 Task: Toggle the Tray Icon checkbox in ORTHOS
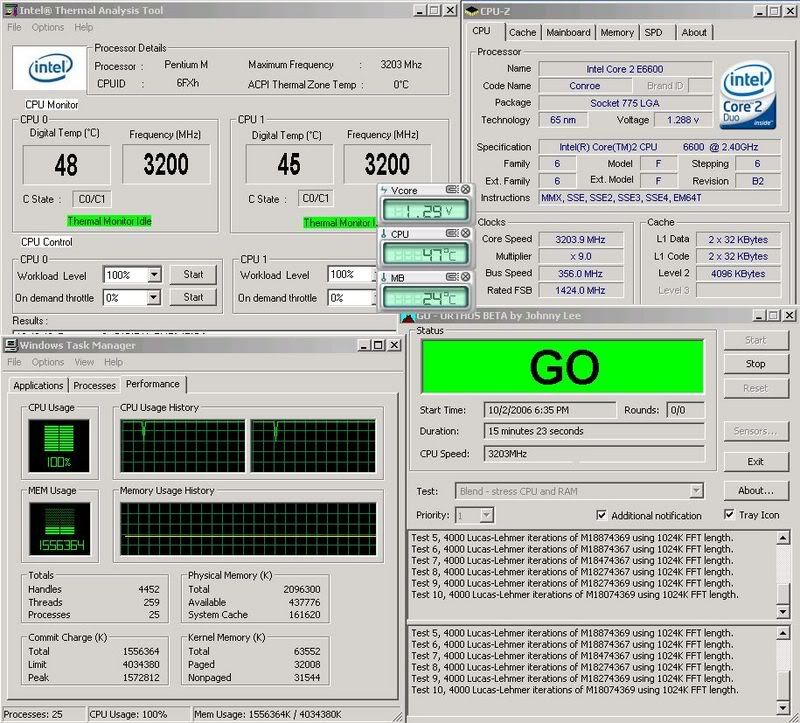pyautogui.click(x=729, y=514)
